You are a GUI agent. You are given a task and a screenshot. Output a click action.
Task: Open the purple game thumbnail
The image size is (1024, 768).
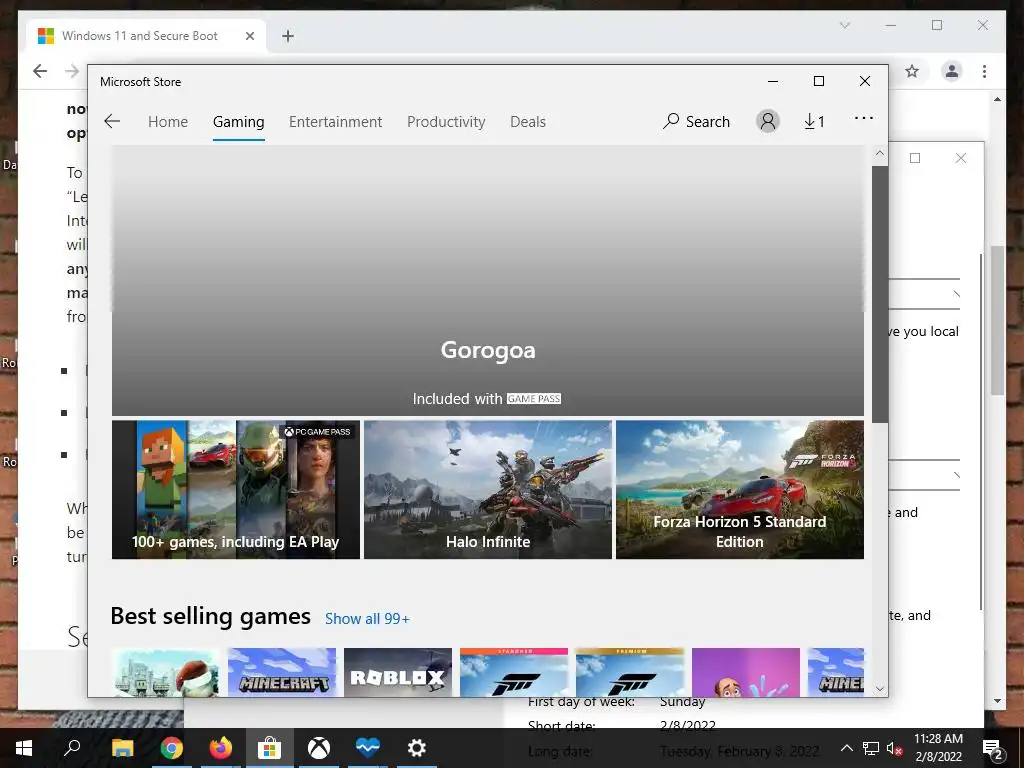pyautogui.click(x=746, y=672)
